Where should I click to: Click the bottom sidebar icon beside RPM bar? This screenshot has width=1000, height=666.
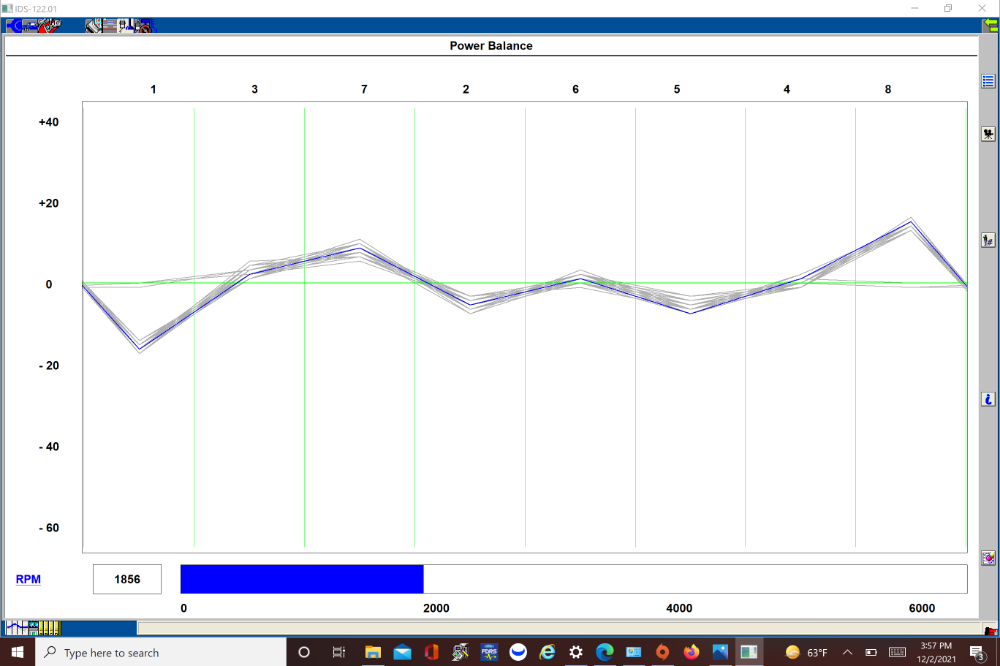pos(988,558)
